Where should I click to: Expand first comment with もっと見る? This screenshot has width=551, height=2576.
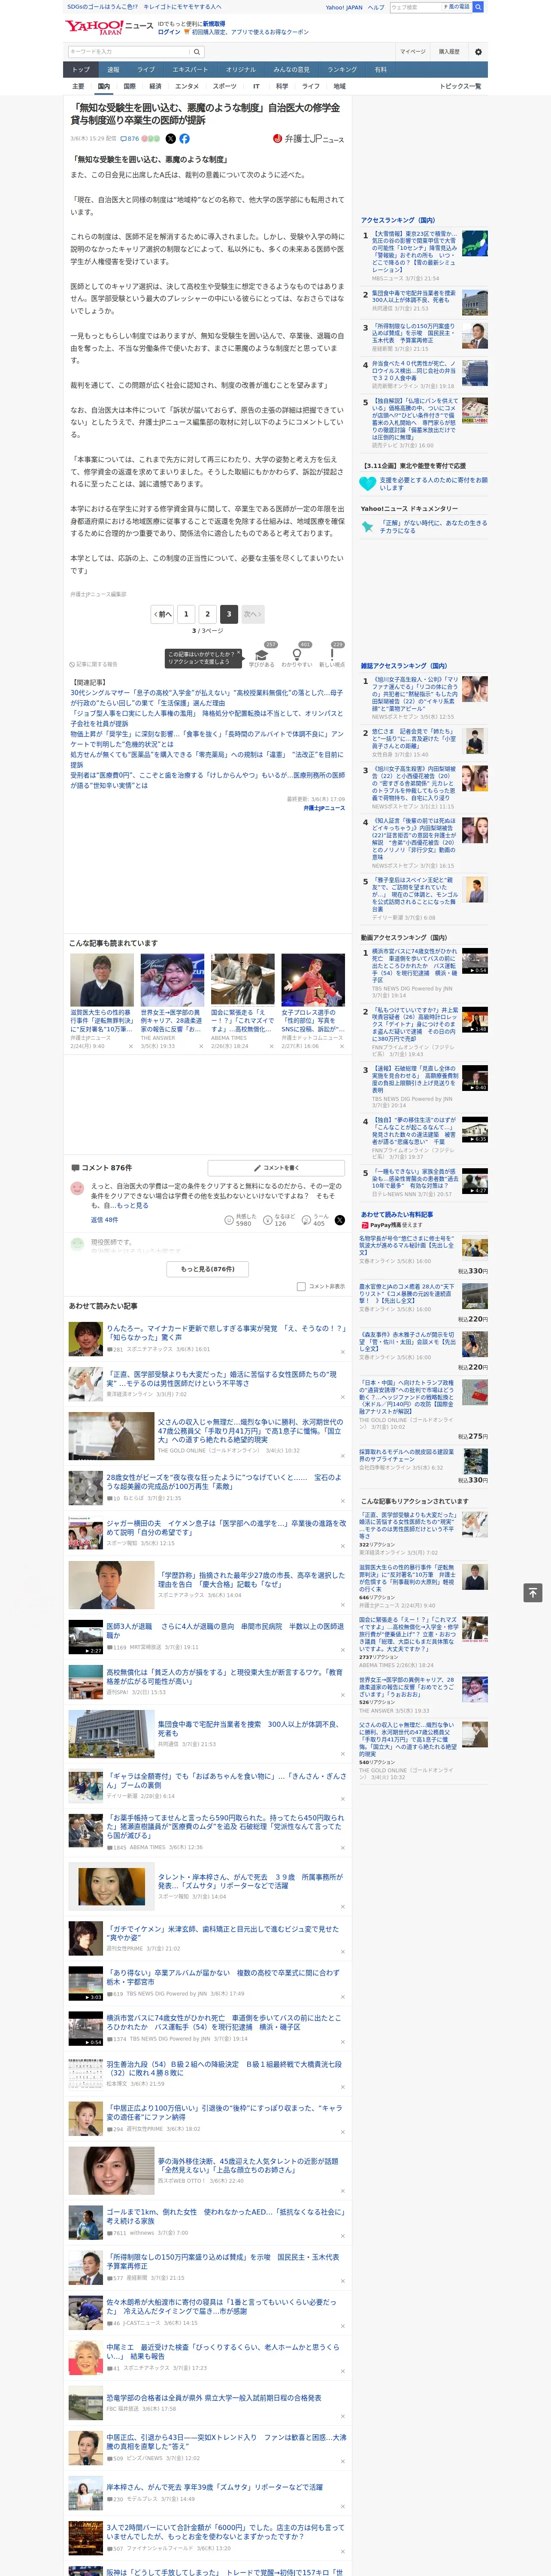pos(133,1206)
